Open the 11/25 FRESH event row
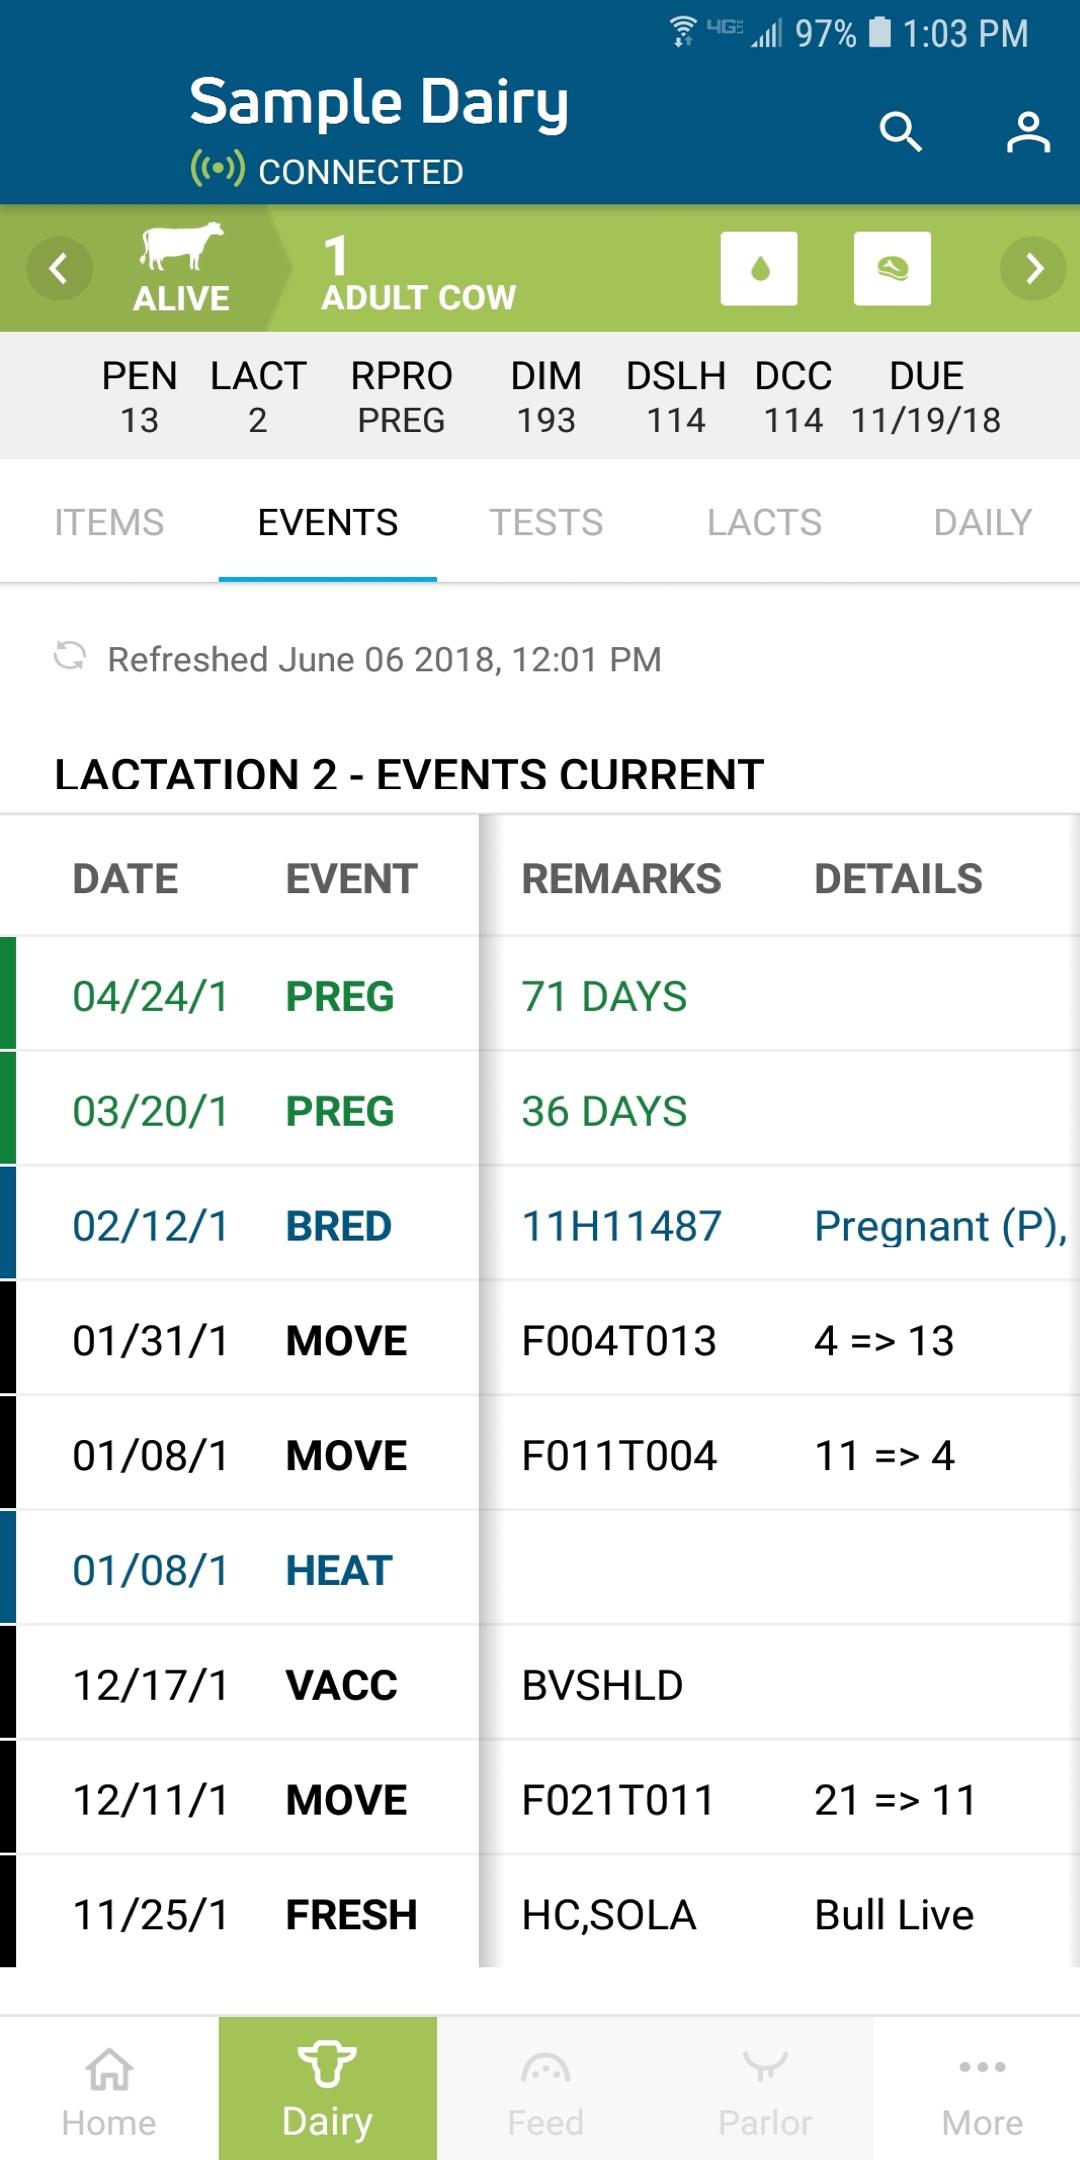The width and height of the screenshot is (1080, 2160). pos(540,1912)
